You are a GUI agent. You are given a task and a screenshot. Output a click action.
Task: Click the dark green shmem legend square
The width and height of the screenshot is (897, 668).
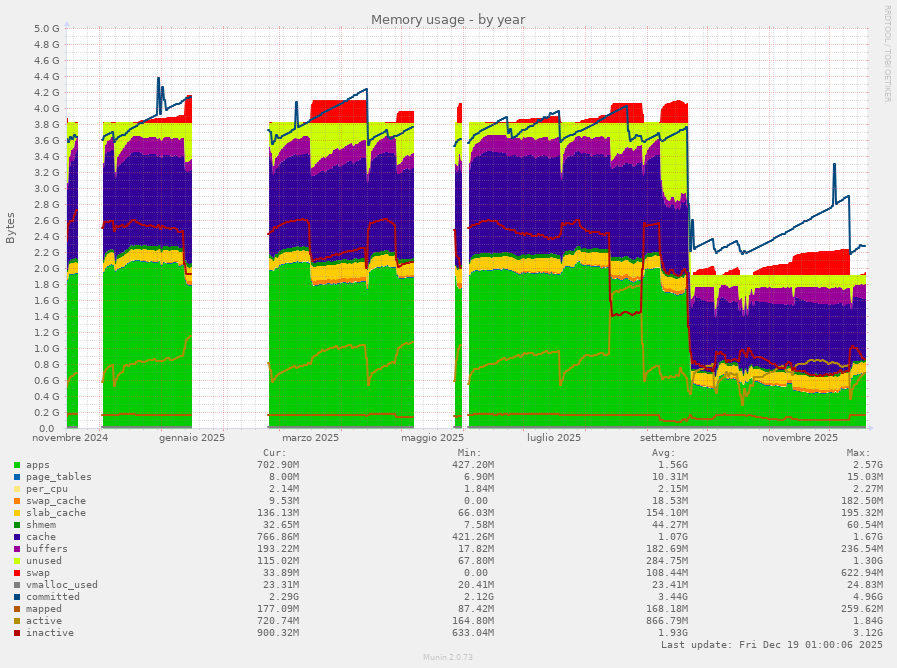[x=16, y=524]
